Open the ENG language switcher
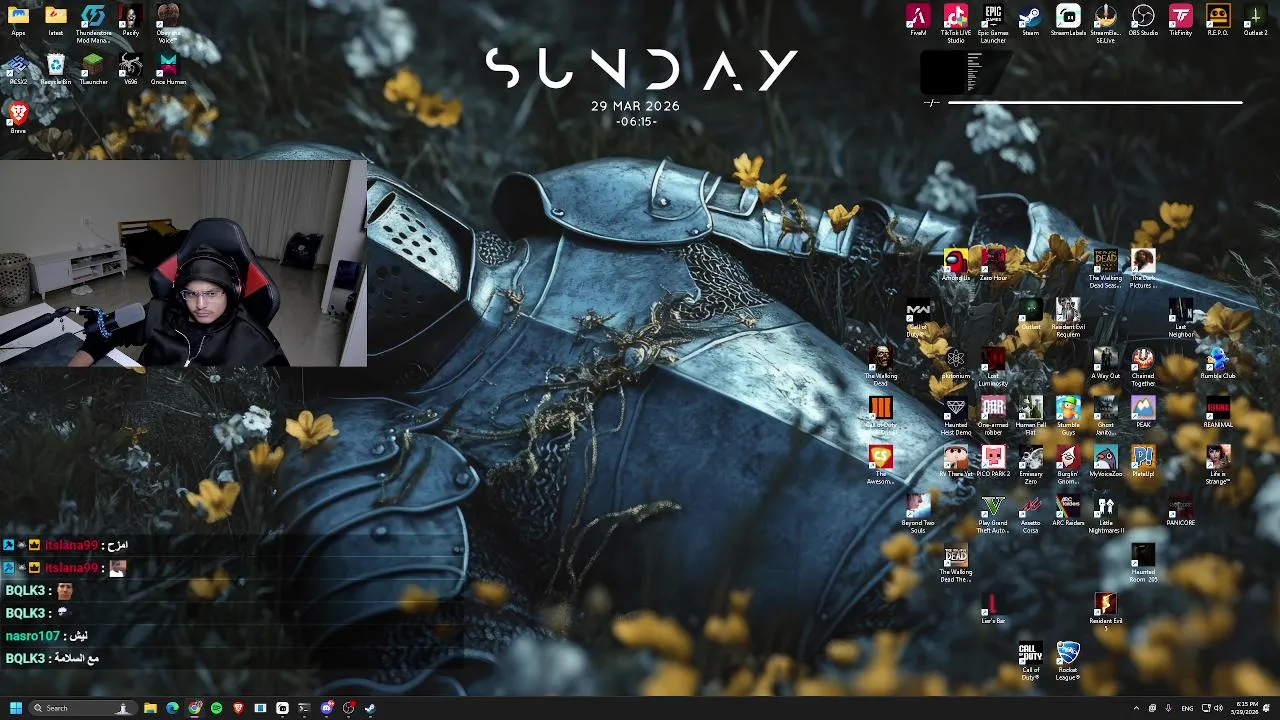Image resolution: width=1280 pixels, height=720 pixels. point(1188,708)
